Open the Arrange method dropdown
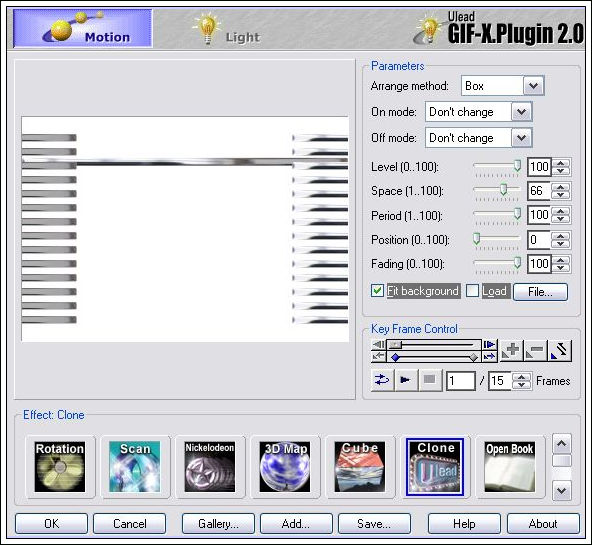592x545 pixels. pos(533,86)
